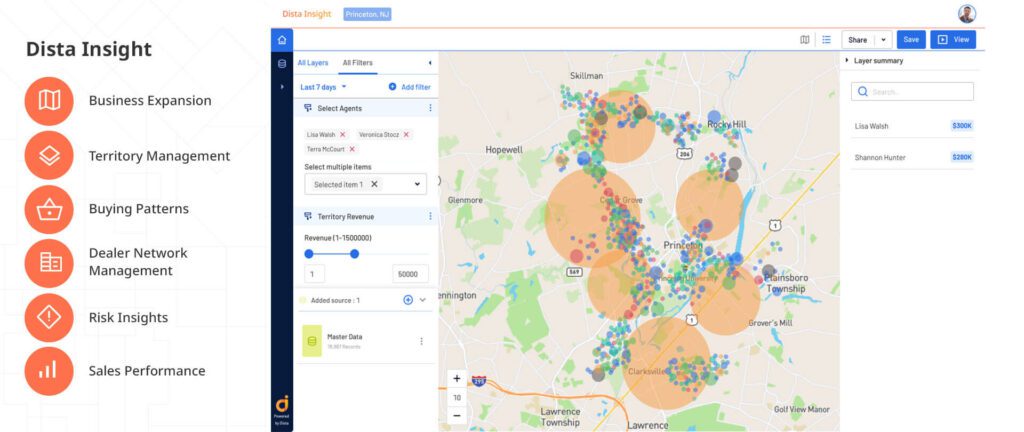
Task: Click the Save button
Action: pyautogui.click(x=910, y=40)
